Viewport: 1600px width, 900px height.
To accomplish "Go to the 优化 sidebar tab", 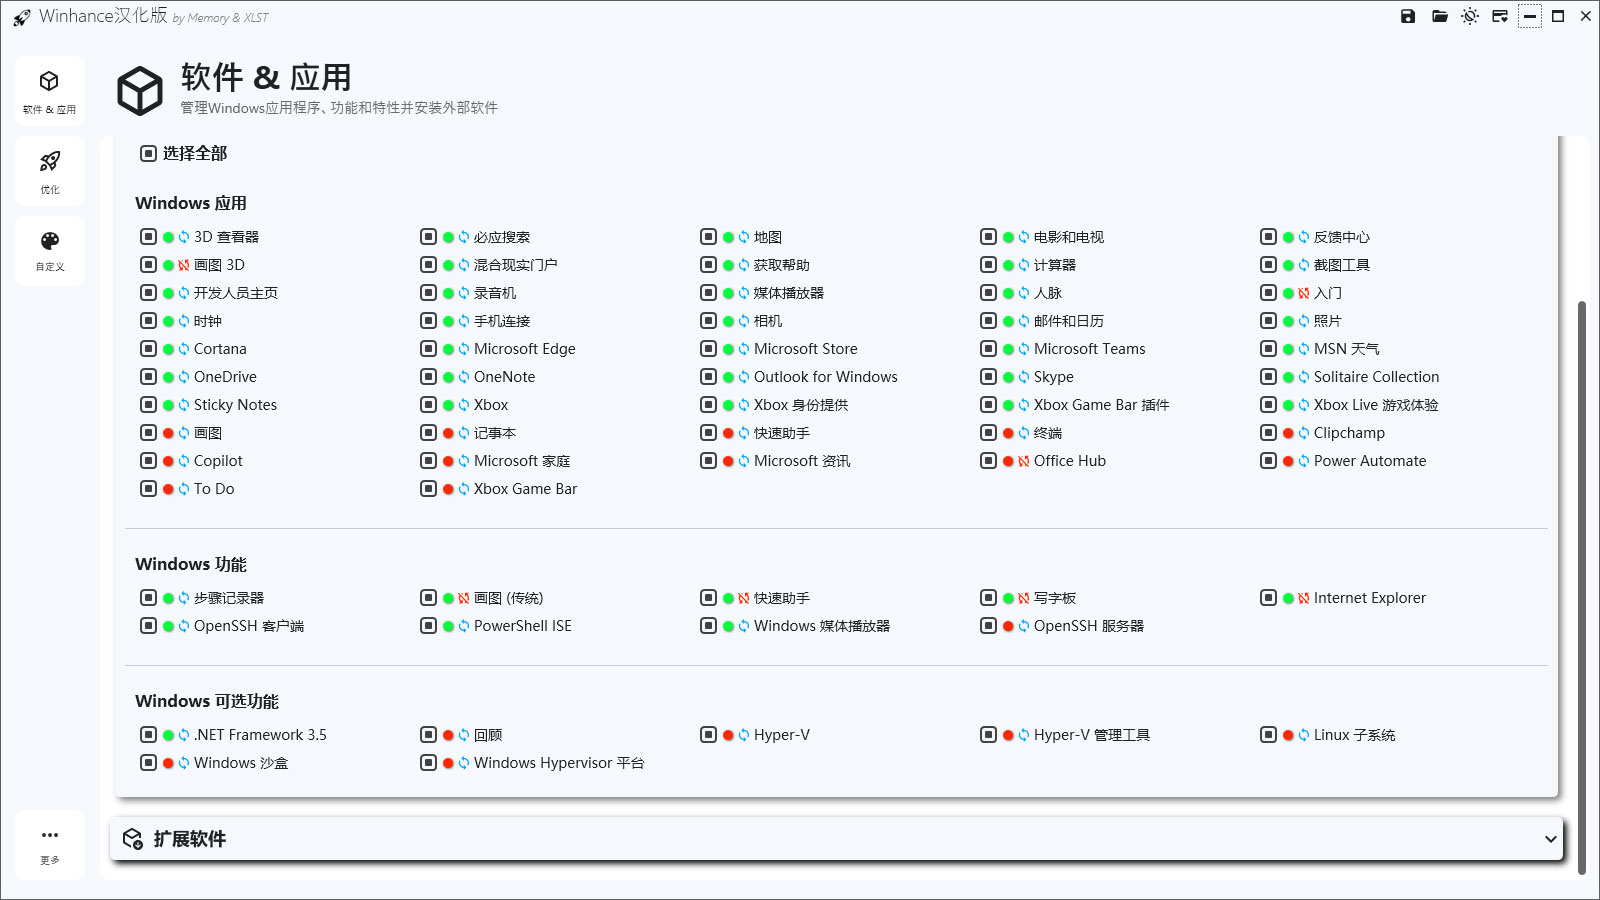I will [x=50, y=171].
